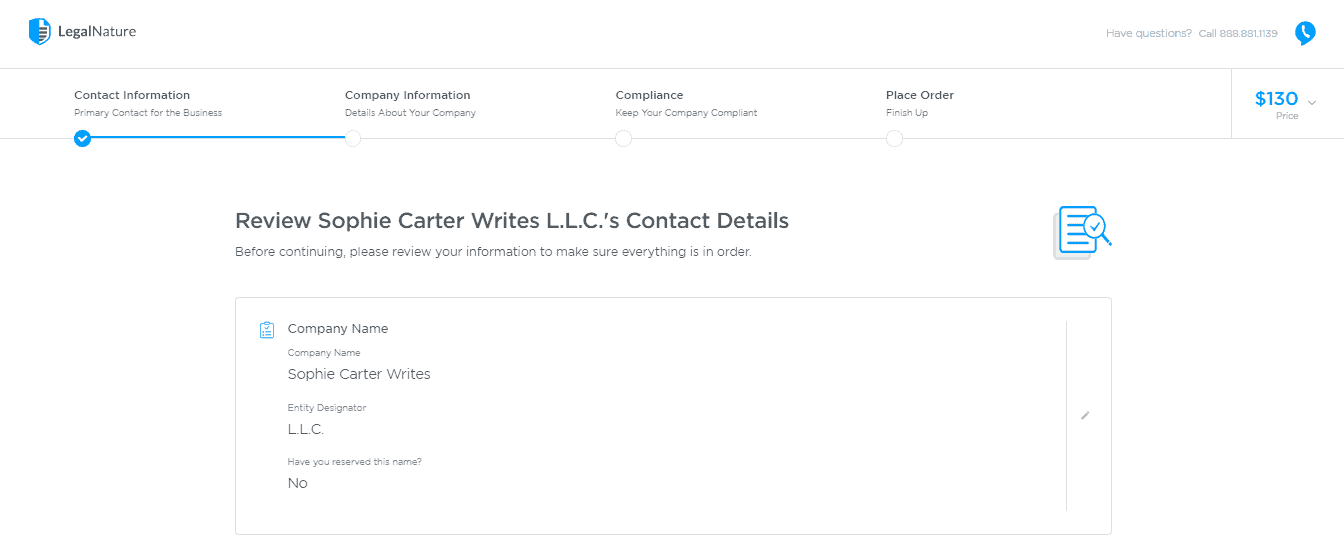Expand the $130 price chevron
Viewport: 1344px width, 545px height.
tap(1312, 102)
